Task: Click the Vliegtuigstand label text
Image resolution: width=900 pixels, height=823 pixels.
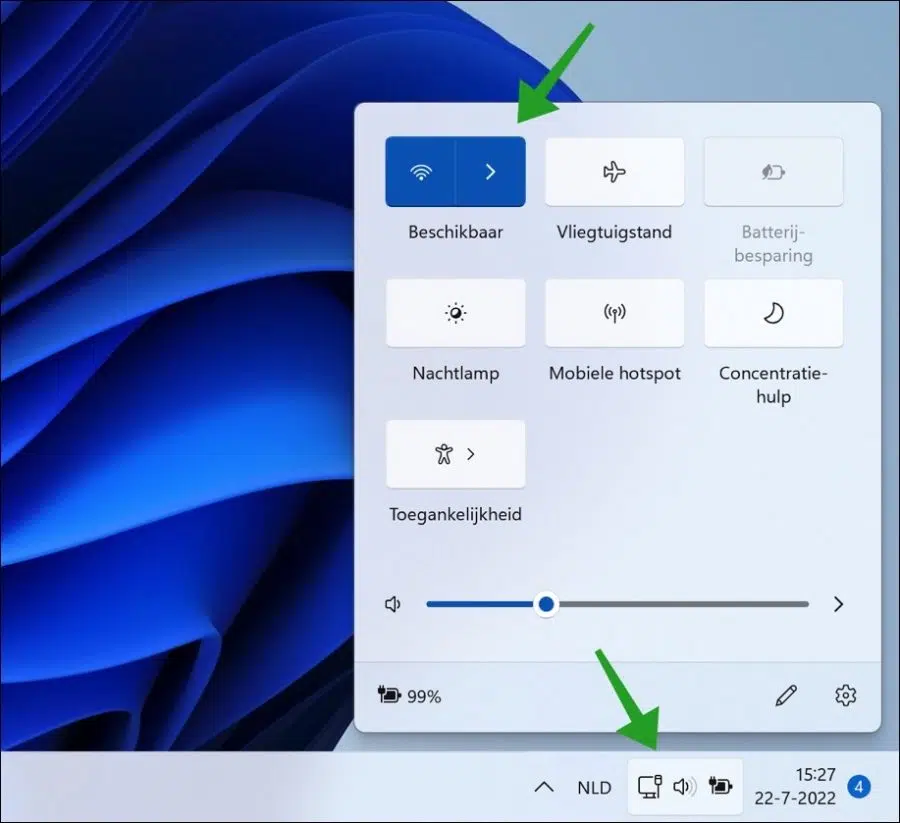Action: (x=614, y=232)
